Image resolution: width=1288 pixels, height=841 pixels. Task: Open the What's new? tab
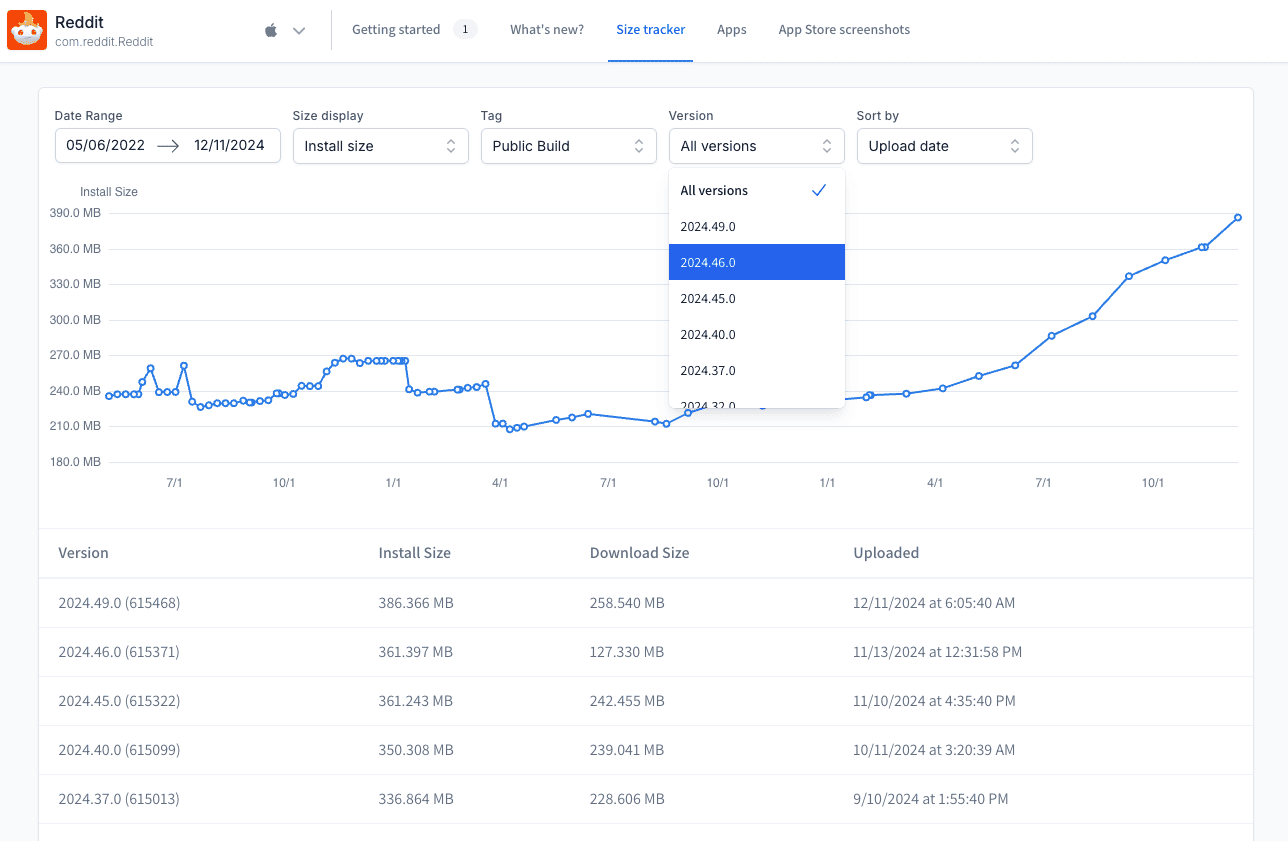tap(546, 29)
